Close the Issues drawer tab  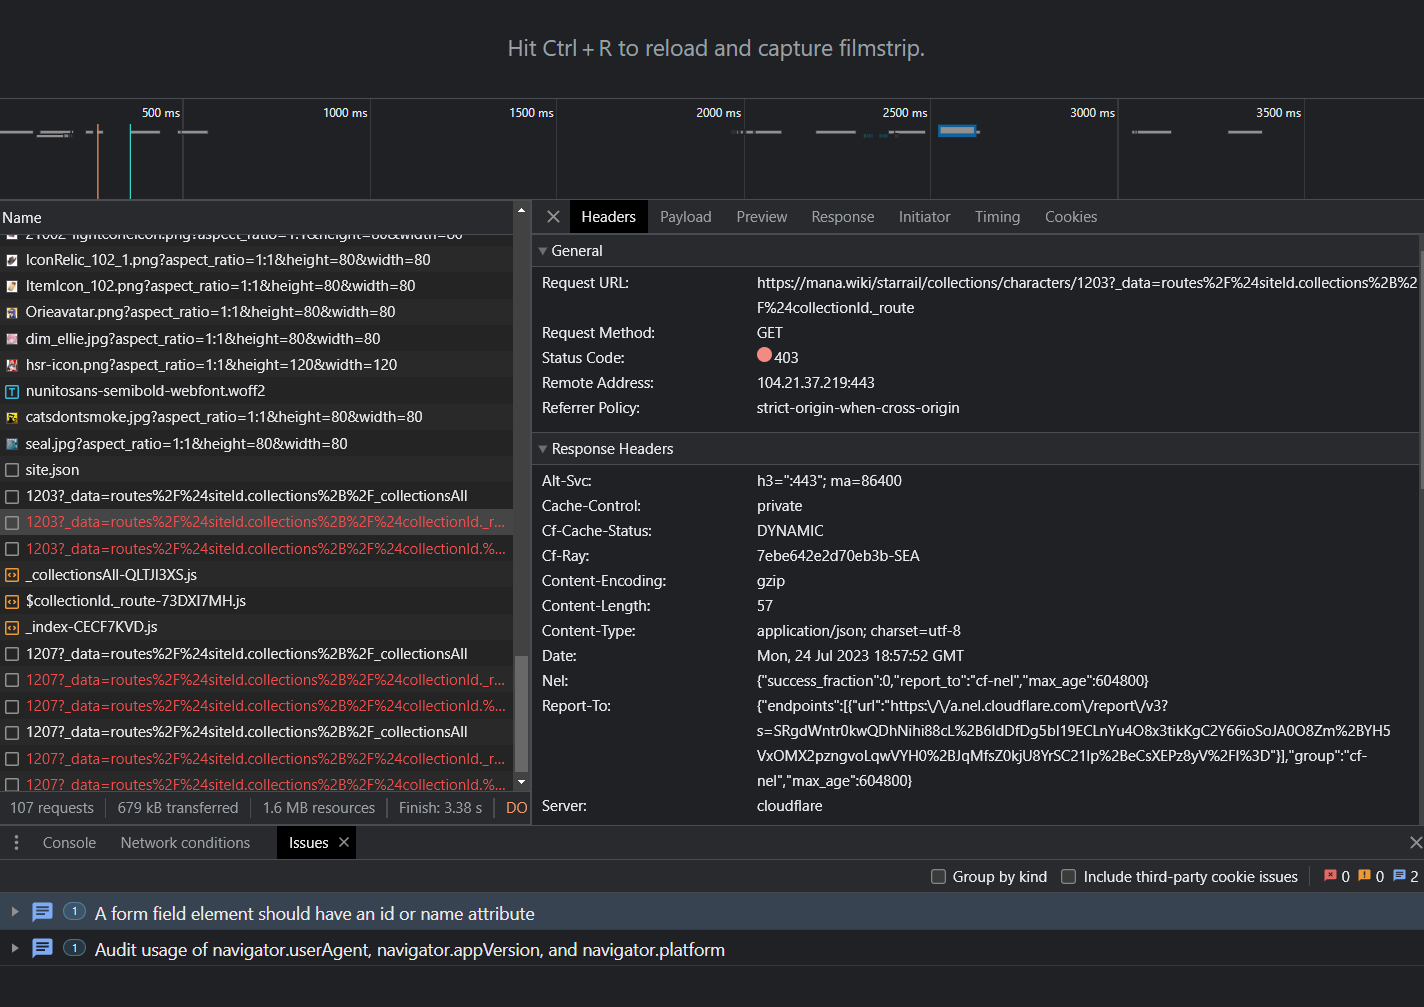click(x=344, y=842)
